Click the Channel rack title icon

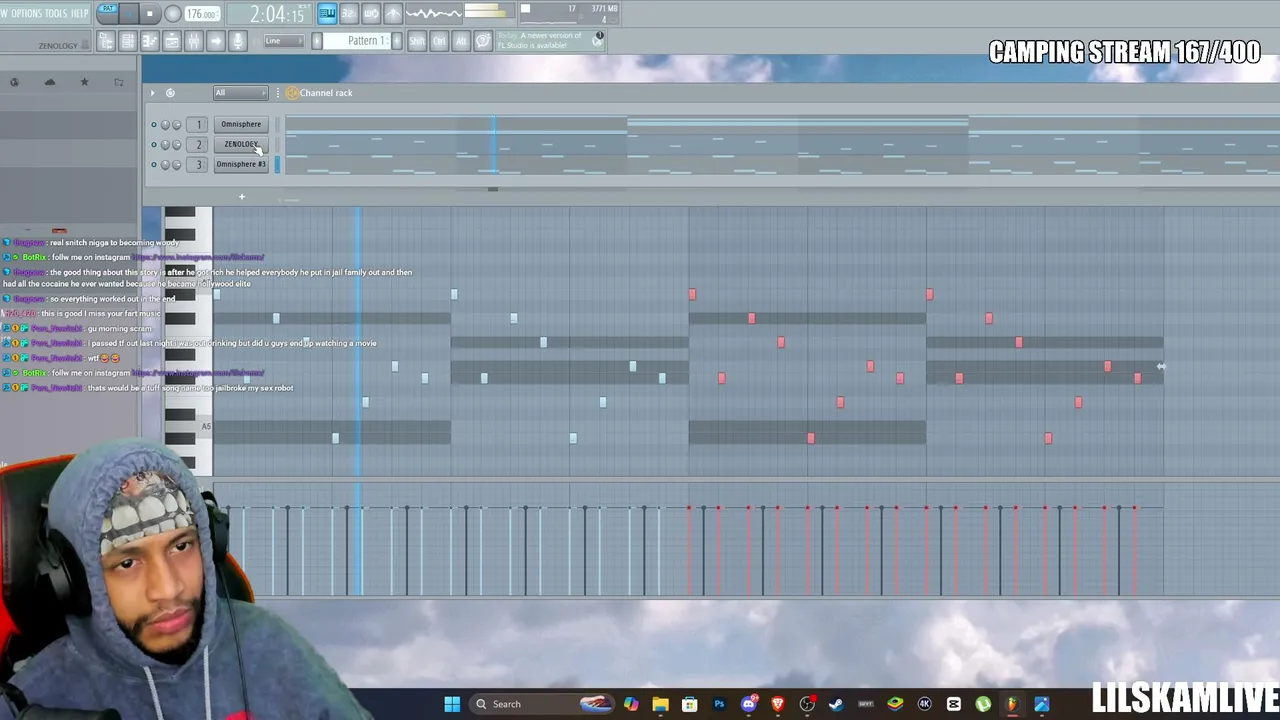(292, 93)
